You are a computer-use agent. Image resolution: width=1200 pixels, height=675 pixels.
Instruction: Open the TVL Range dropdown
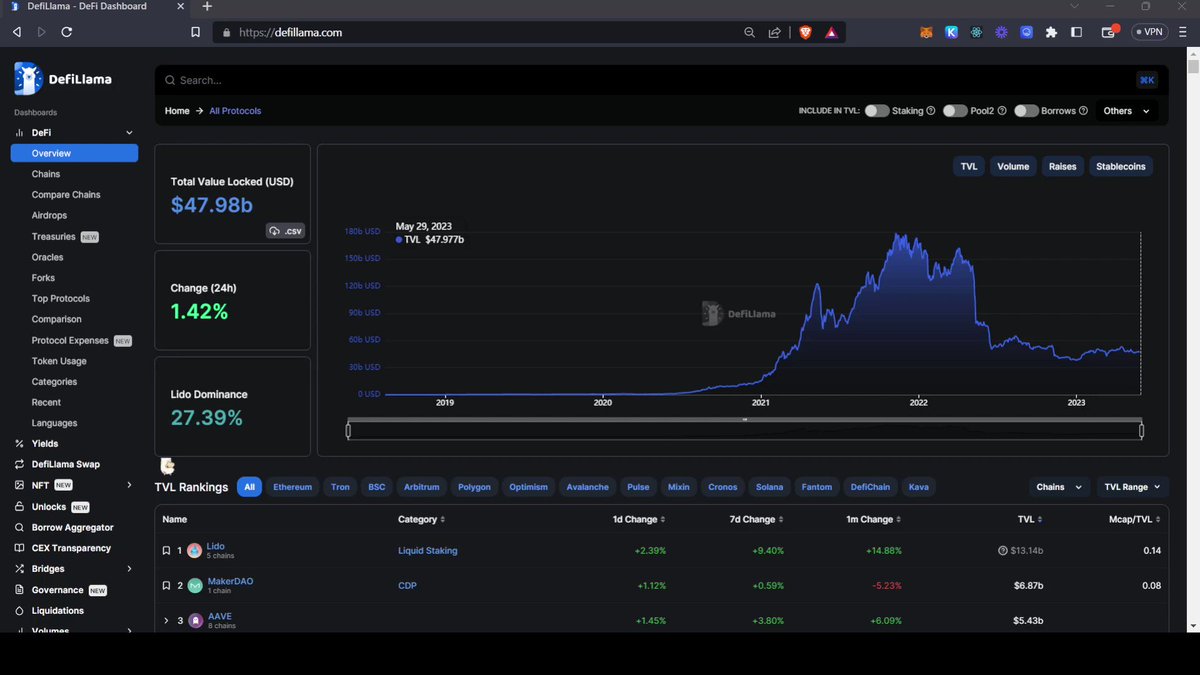click(x=1132, y=487)
